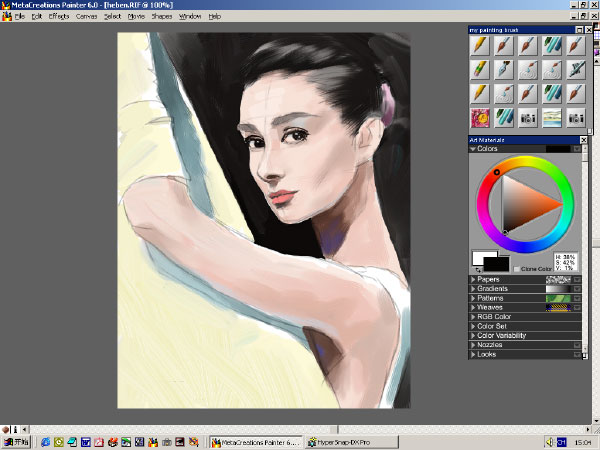Screen dimensions: 600x450
Task: Expand the Weaves section
Action: pyautogui.click(x=473, y=307)
